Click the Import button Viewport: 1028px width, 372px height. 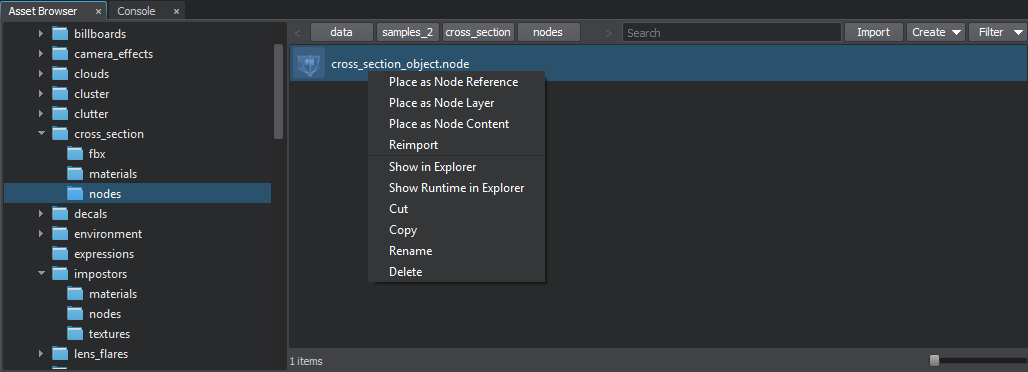coord(873,32)
